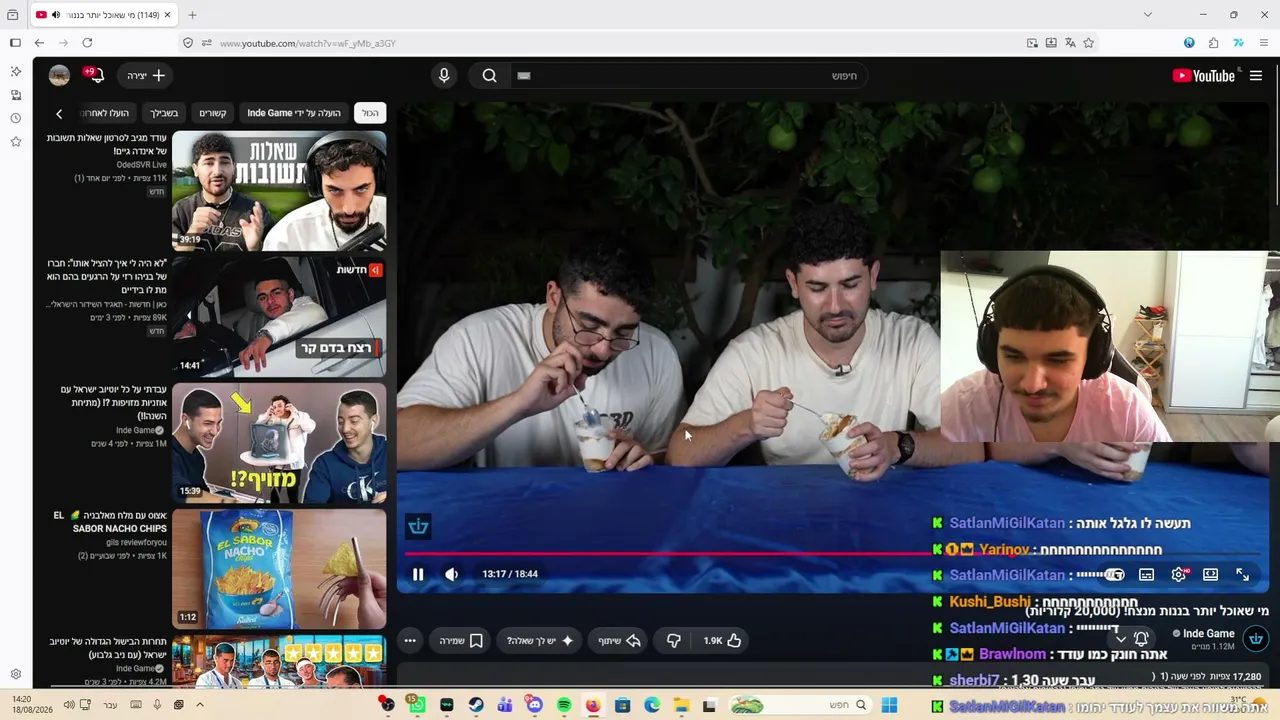Save the video with שמירה button

461,640
